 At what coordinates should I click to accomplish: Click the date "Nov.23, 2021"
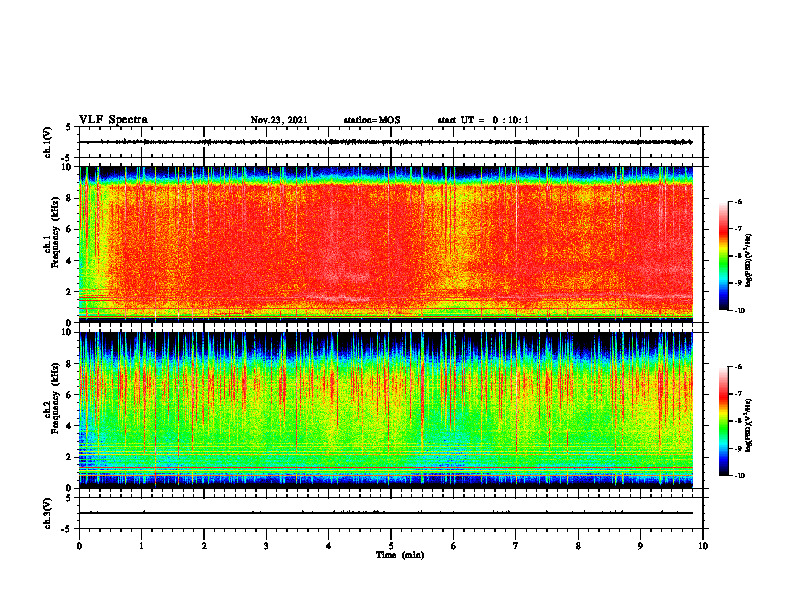coord(279,120)
